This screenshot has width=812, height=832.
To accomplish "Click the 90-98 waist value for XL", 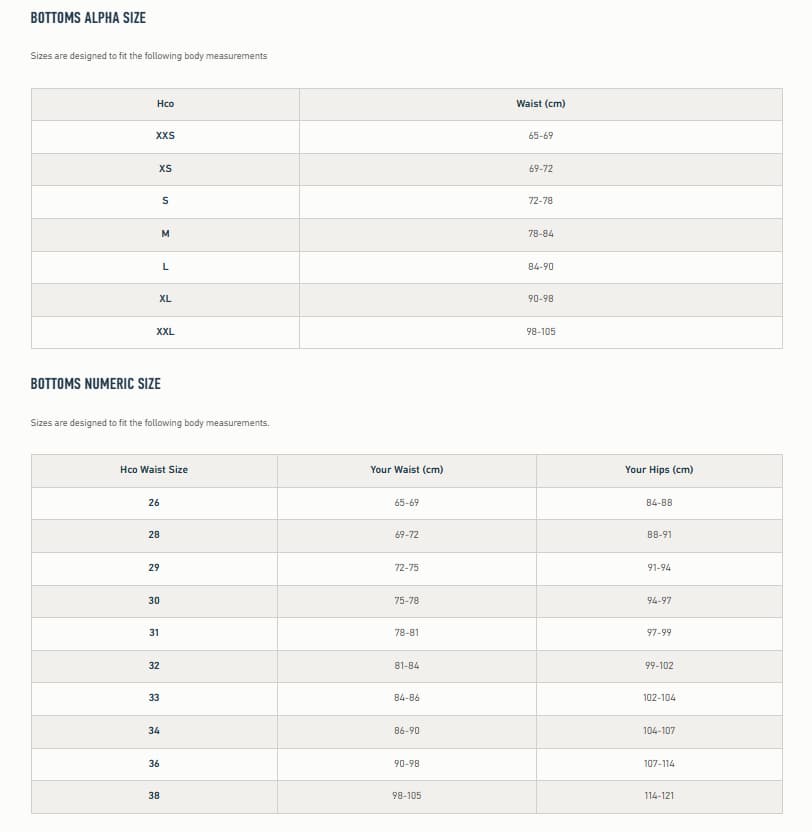I will coord(541,299).
